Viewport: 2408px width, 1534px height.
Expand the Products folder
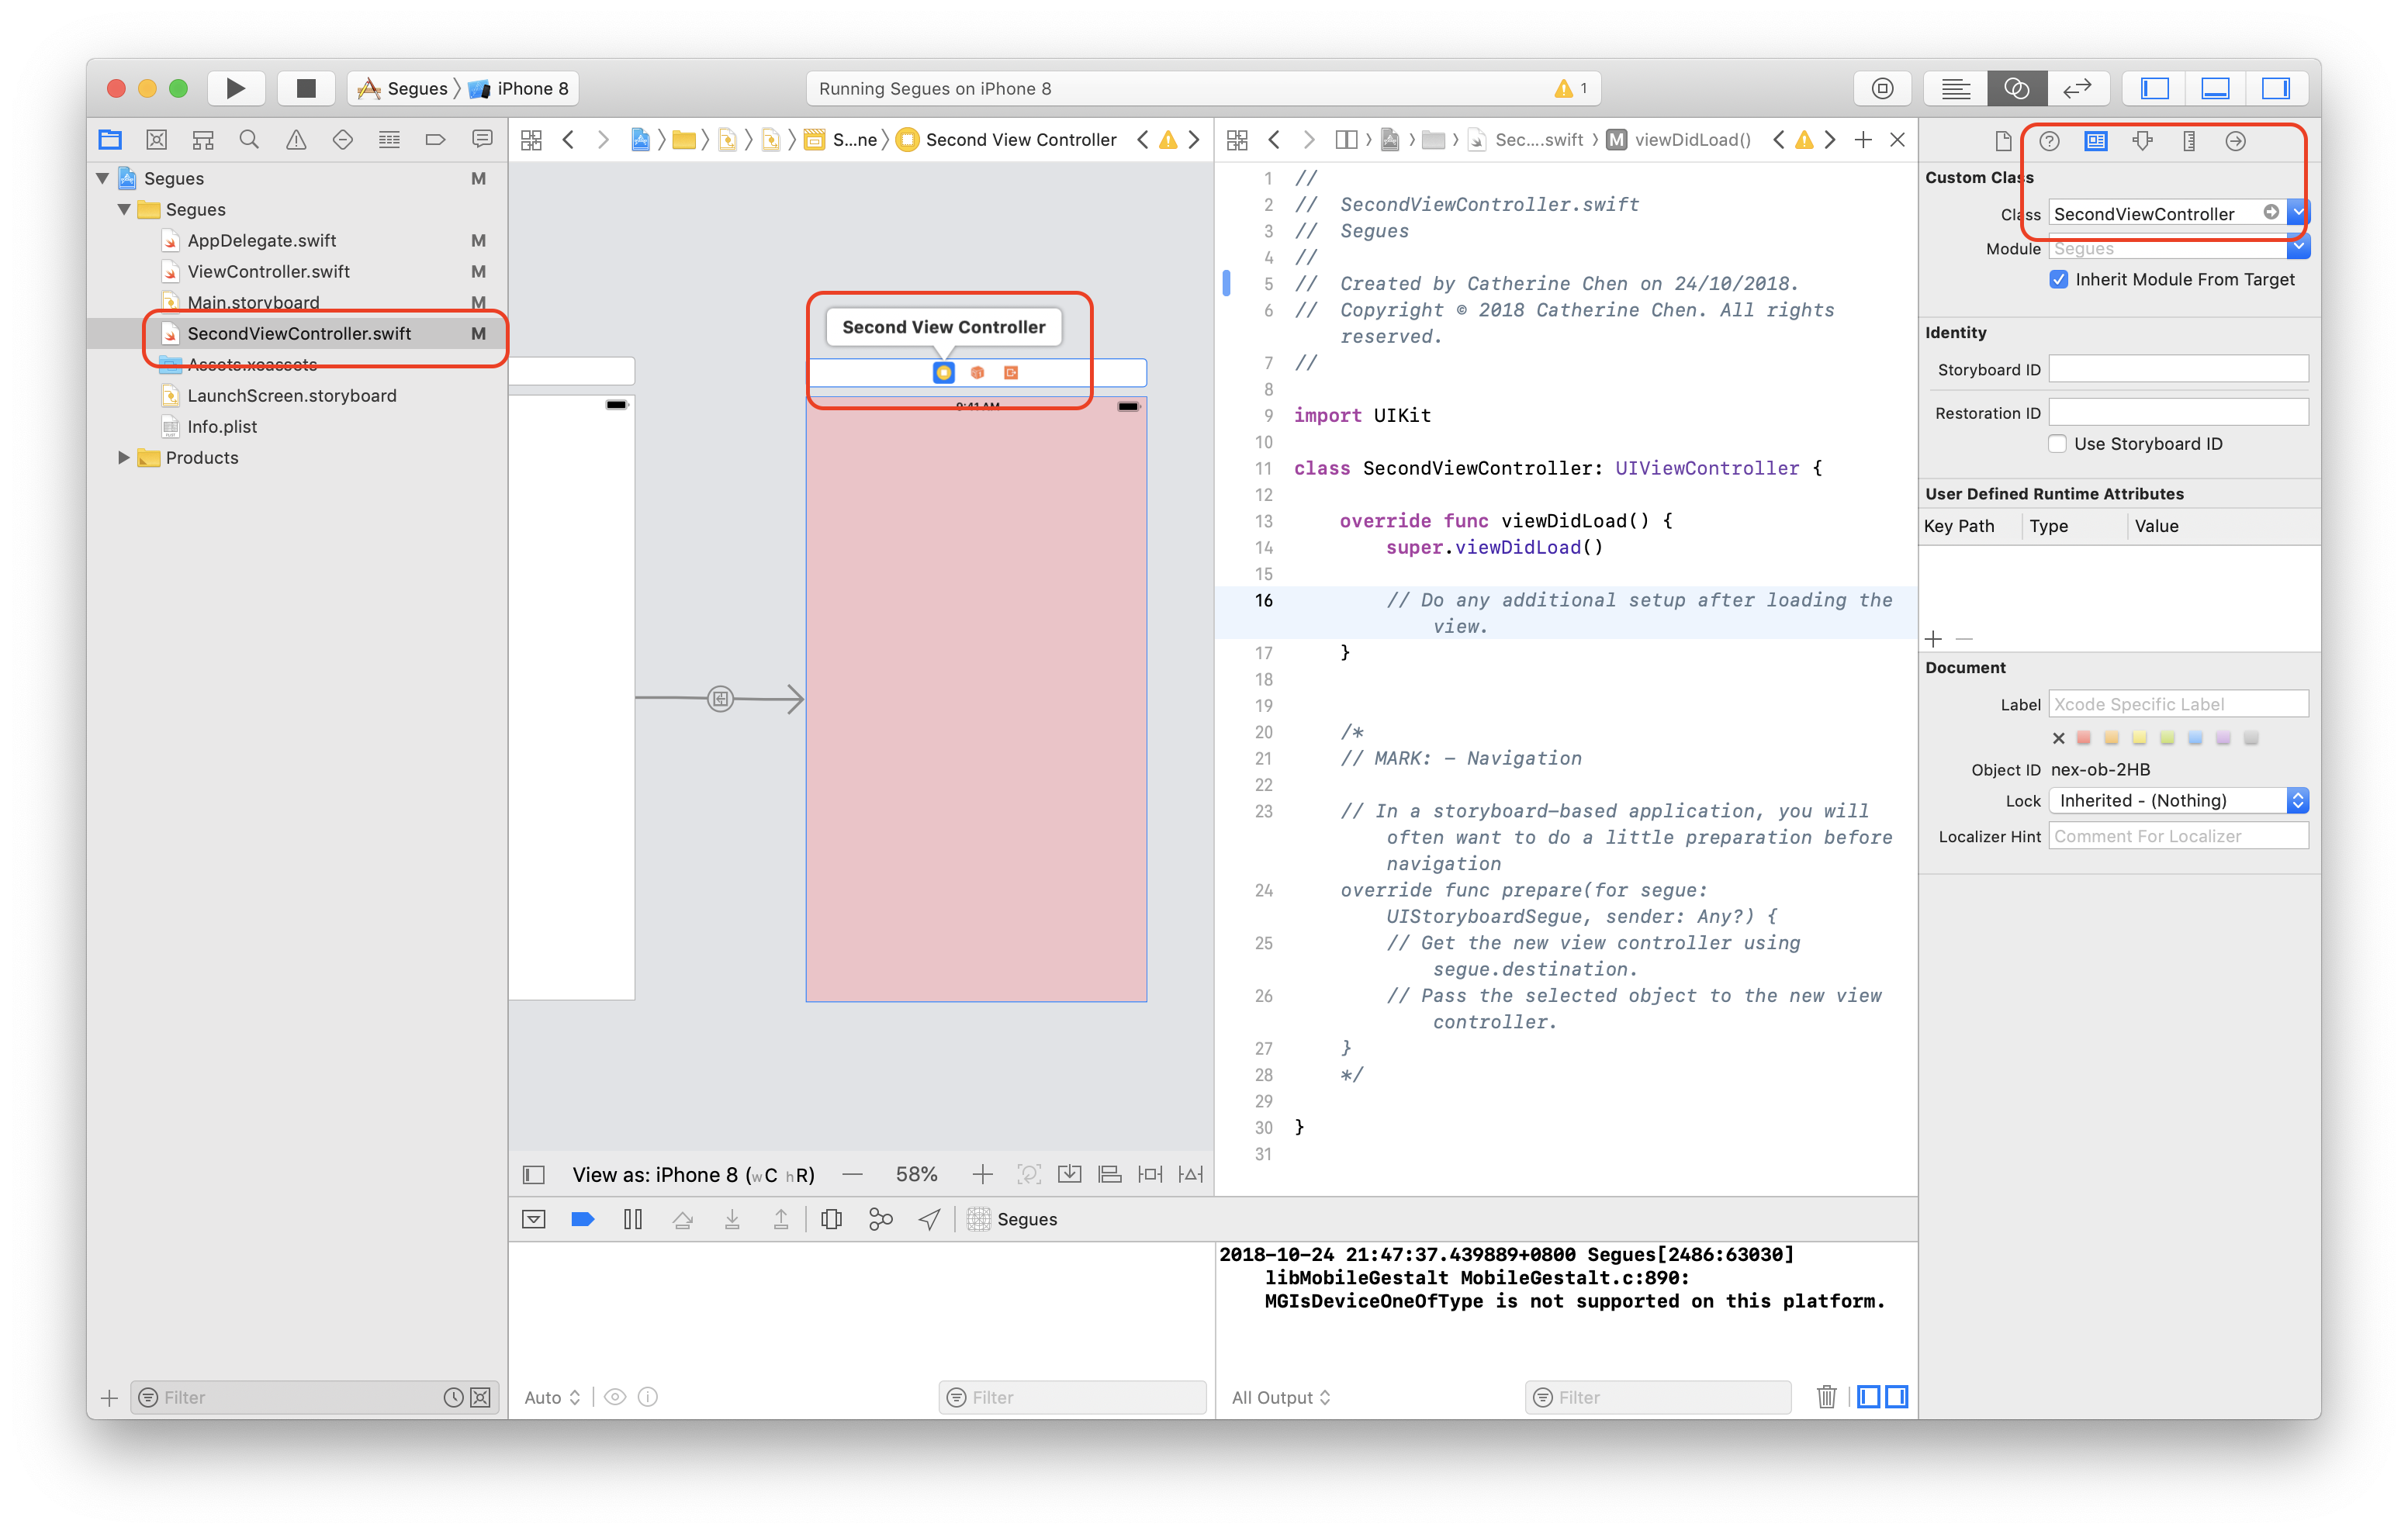[124, 457]
